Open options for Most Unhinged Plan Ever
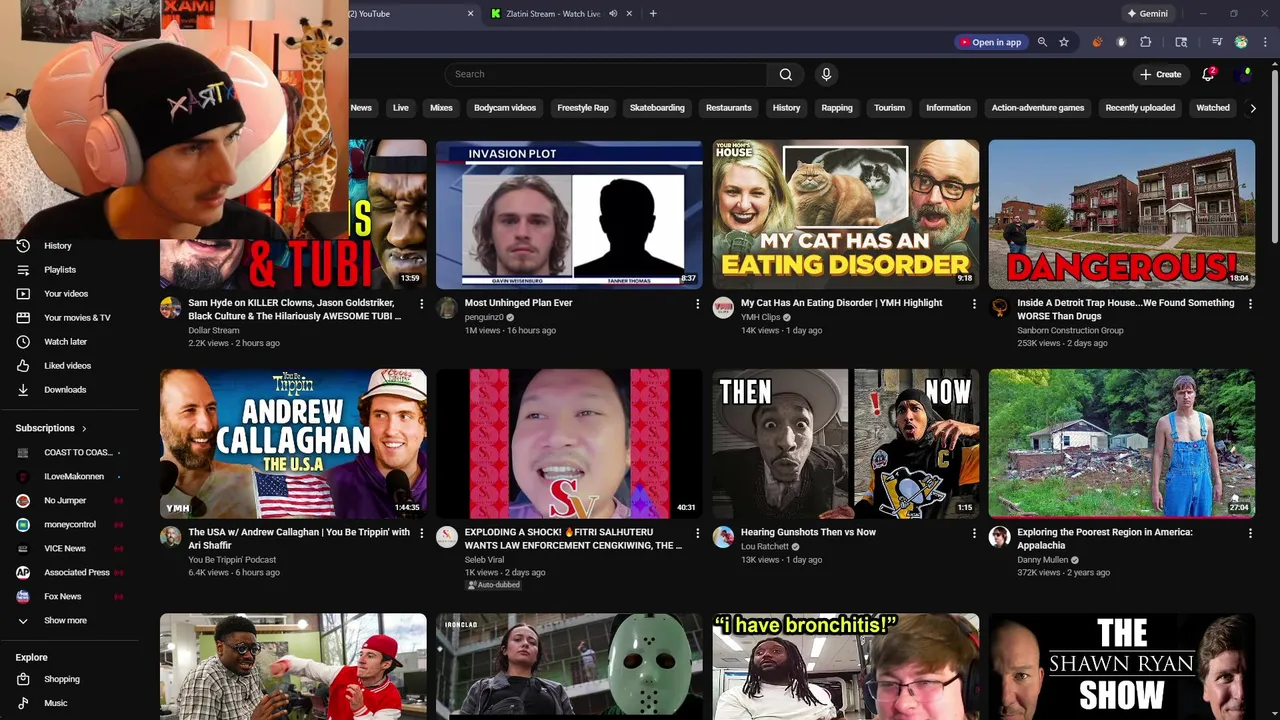This screenshot has width=1280, height=720. click(698, 304)
